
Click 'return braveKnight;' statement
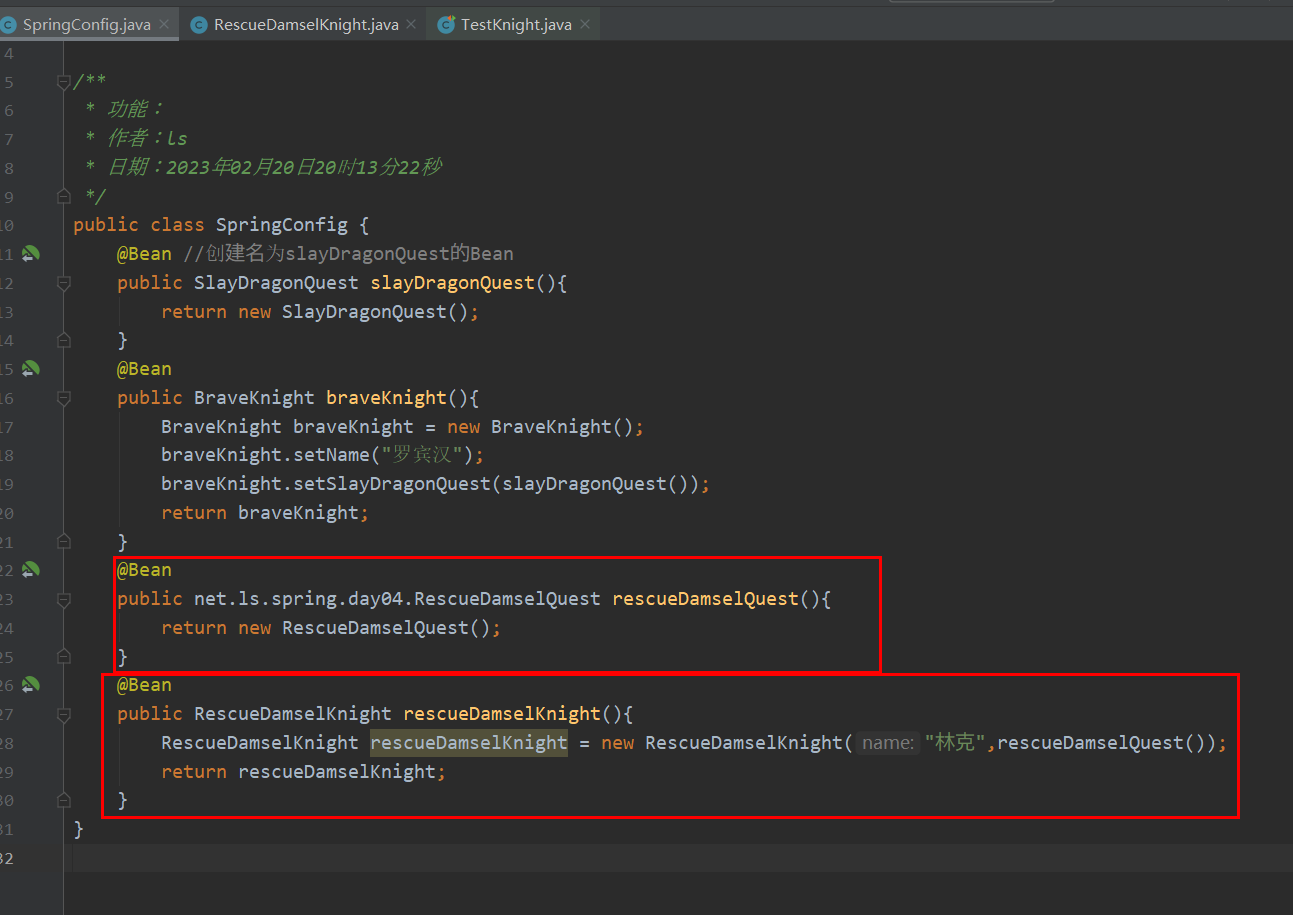click(x=265, y=513)
